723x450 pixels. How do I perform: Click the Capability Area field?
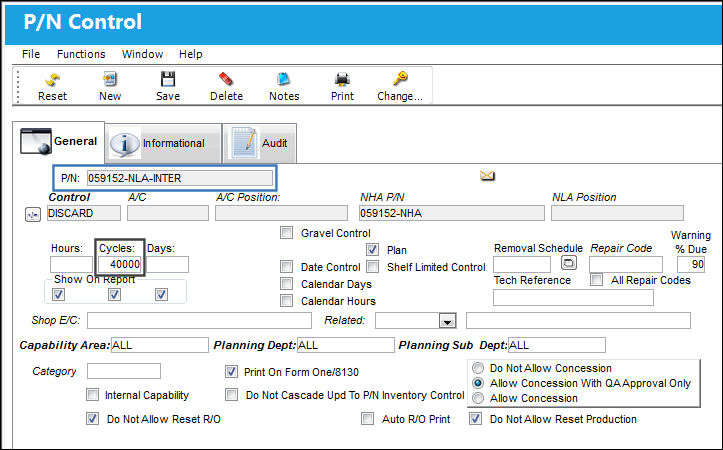[160, 345]
